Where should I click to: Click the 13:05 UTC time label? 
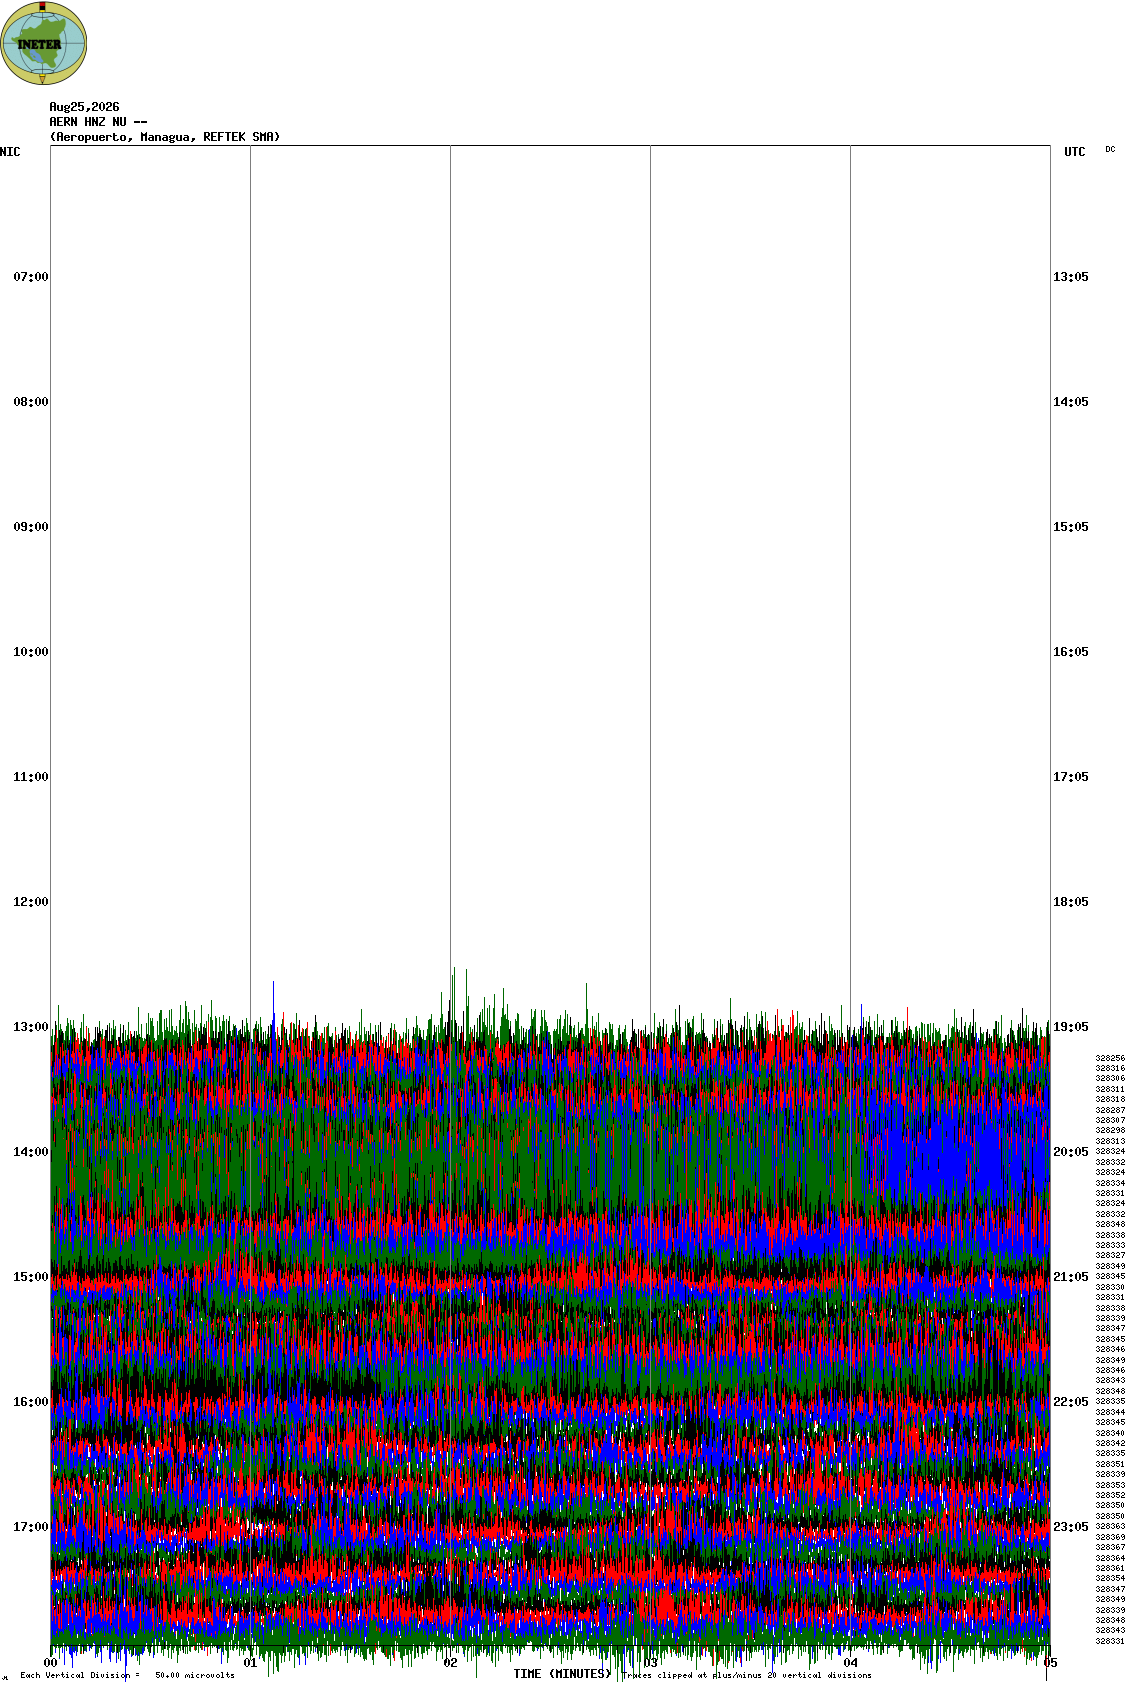pos(1071,277)
